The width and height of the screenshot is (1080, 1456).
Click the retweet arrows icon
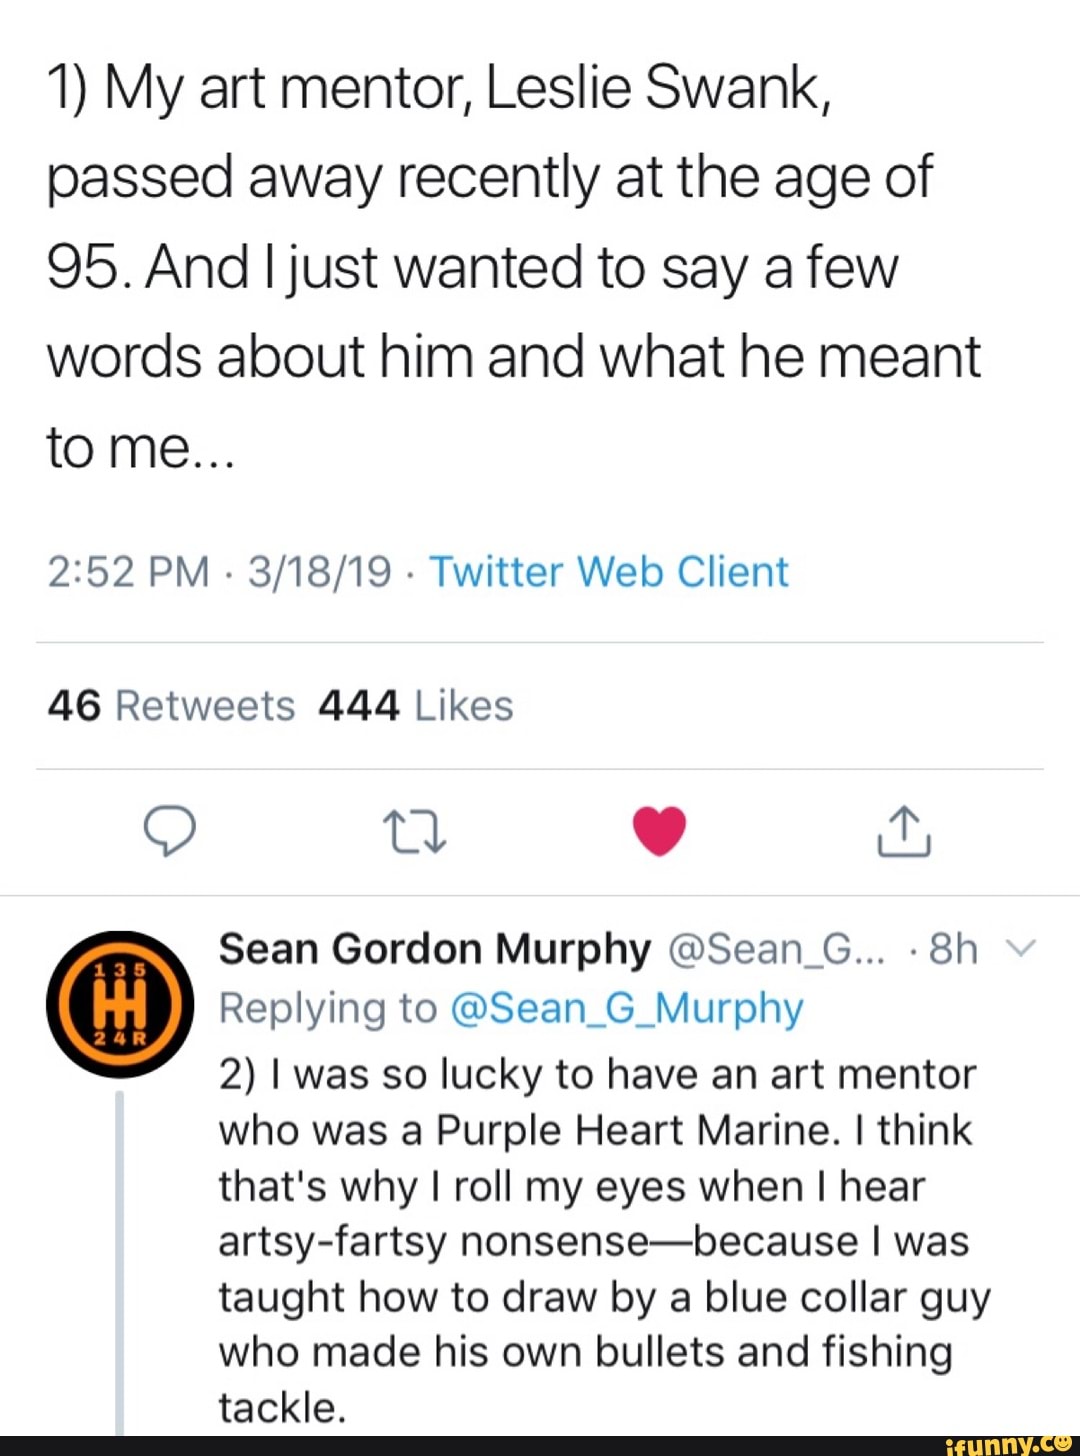click(x=414, y=832)
